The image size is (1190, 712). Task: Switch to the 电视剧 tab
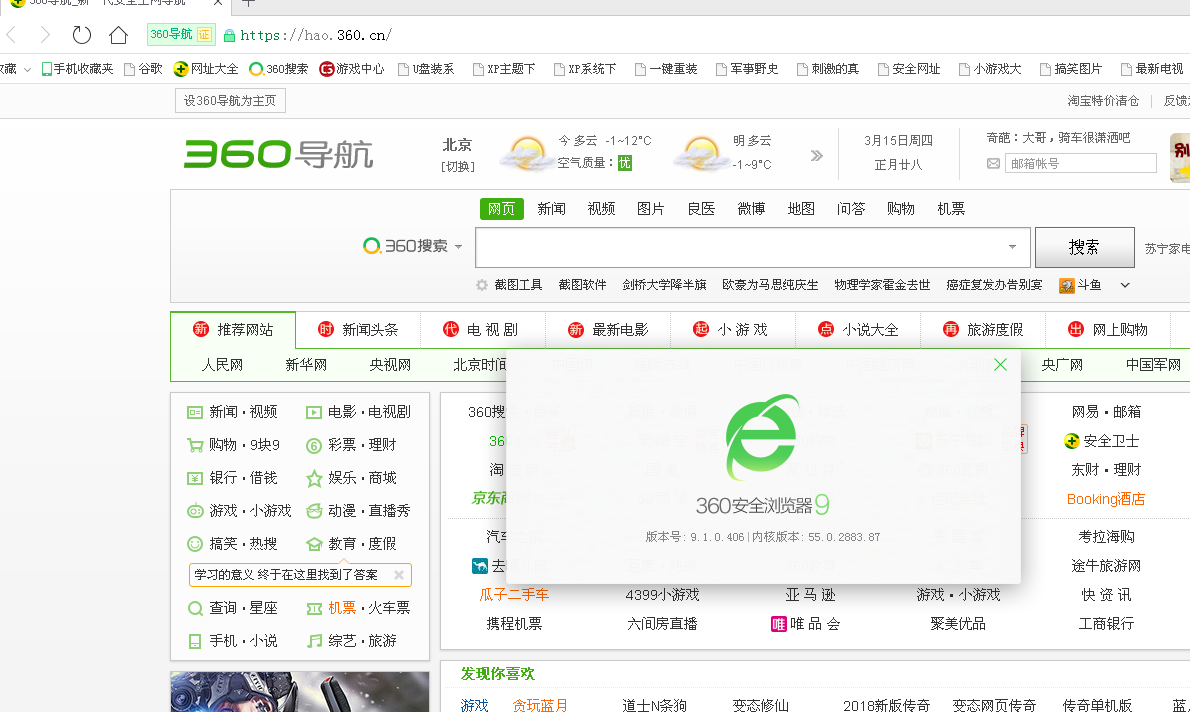click(483, 330)
